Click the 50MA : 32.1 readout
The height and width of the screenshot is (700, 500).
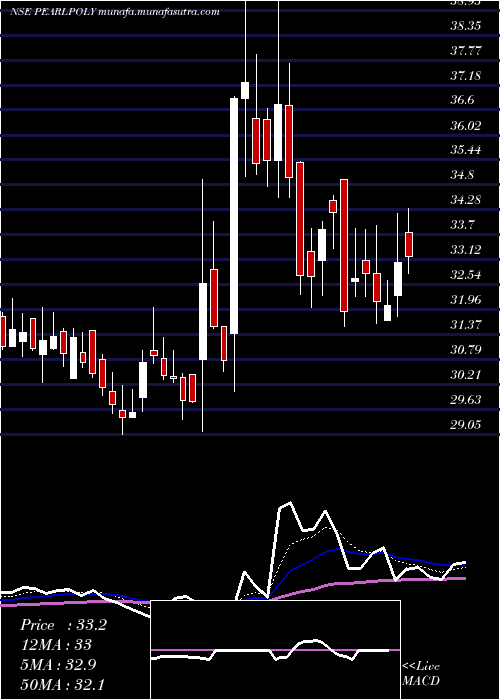click(x=63, y=684)
